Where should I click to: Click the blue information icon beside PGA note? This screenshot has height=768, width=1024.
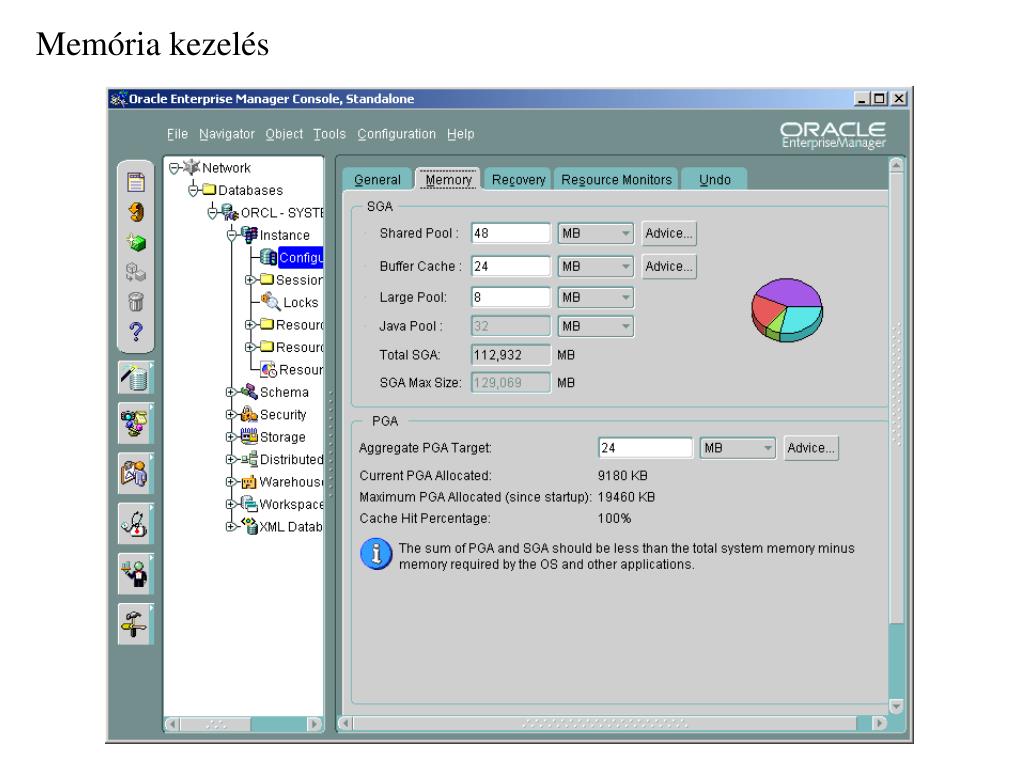[x=376, y=554]
